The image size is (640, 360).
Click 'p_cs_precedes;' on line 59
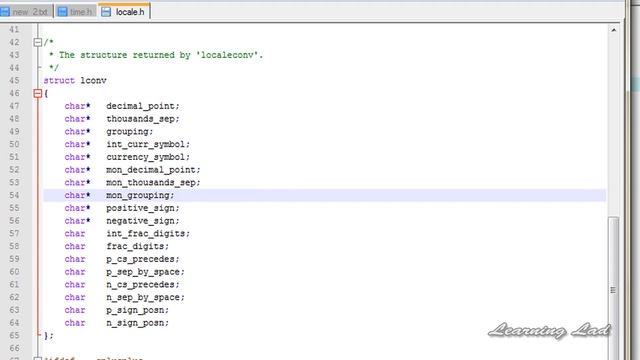click(x=143, y=259)
